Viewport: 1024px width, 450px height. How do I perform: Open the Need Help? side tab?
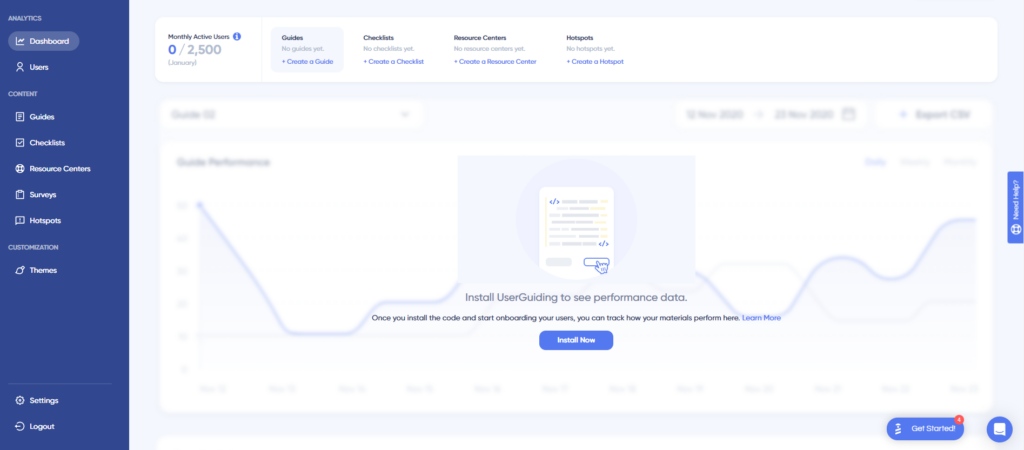pos(1016,208)
